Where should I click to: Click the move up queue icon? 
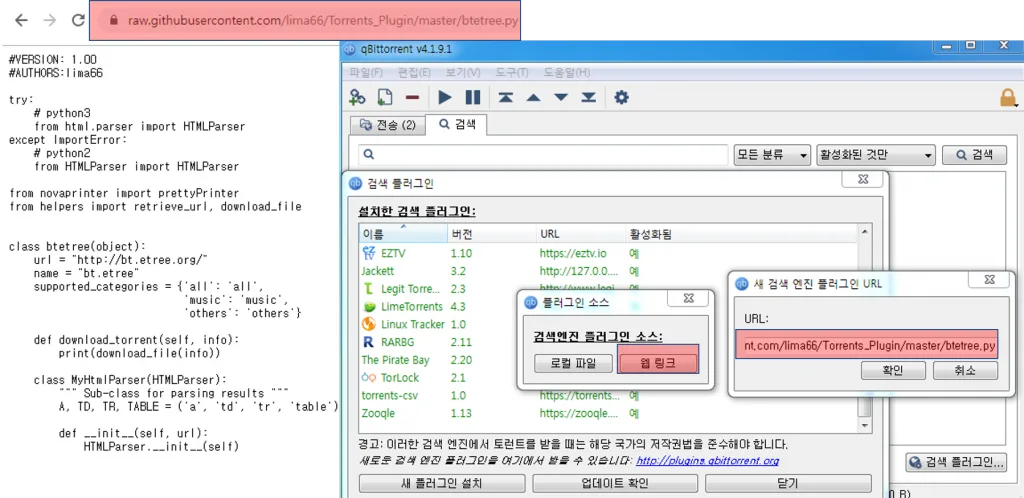point(534,97)
